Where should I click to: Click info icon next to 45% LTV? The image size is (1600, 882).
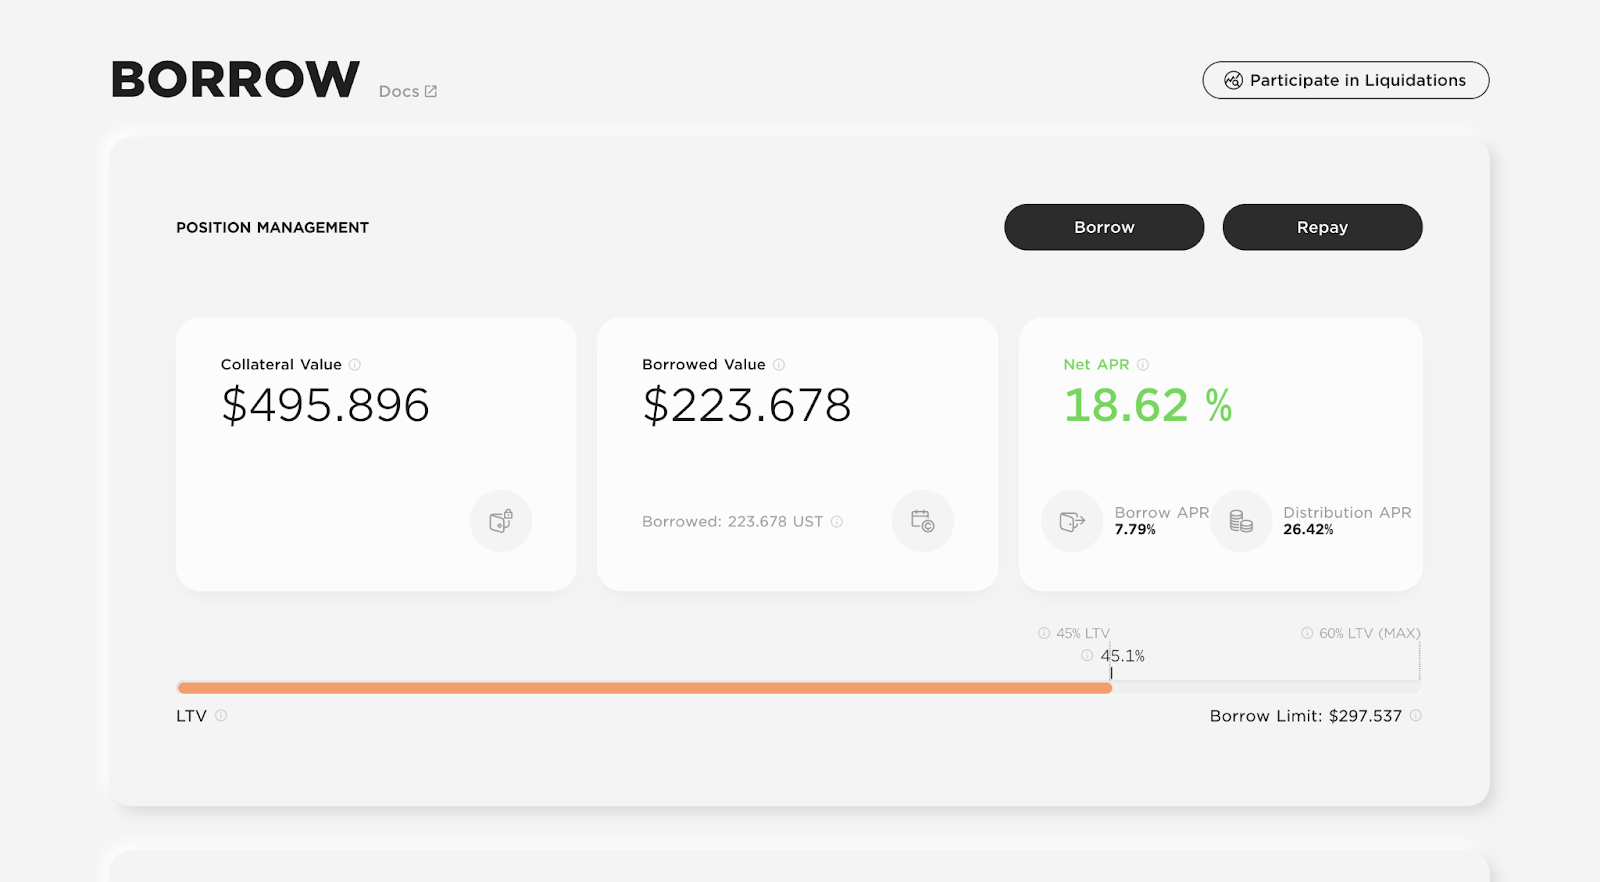(1044, 633)
